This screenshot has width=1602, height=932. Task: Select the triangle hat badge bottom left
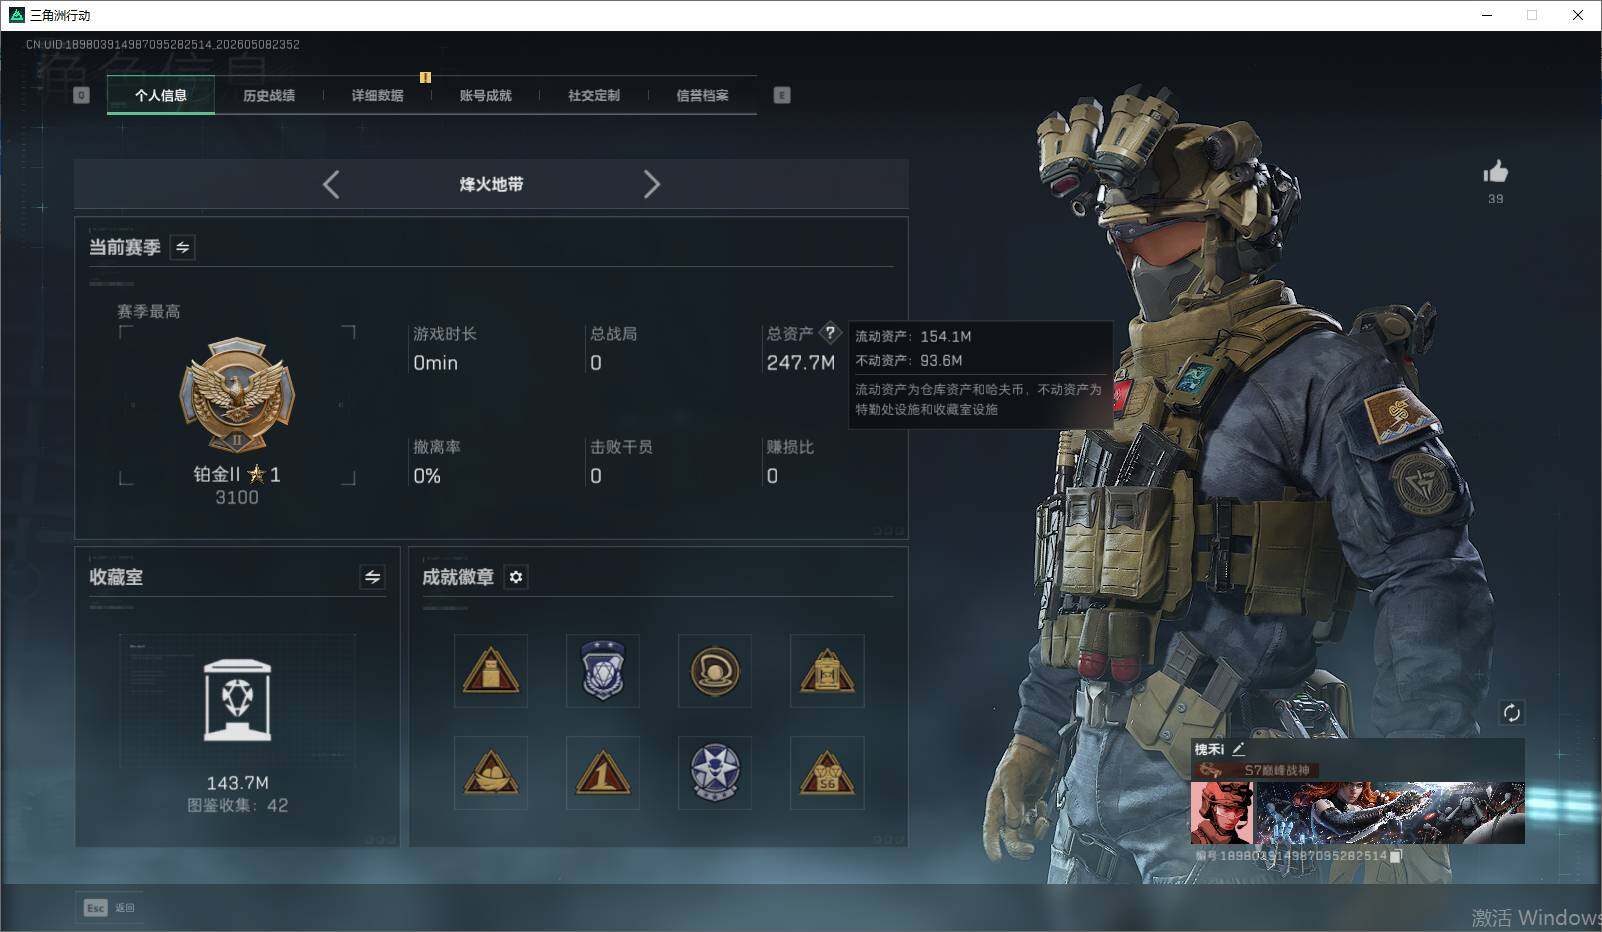pos(490,773)
